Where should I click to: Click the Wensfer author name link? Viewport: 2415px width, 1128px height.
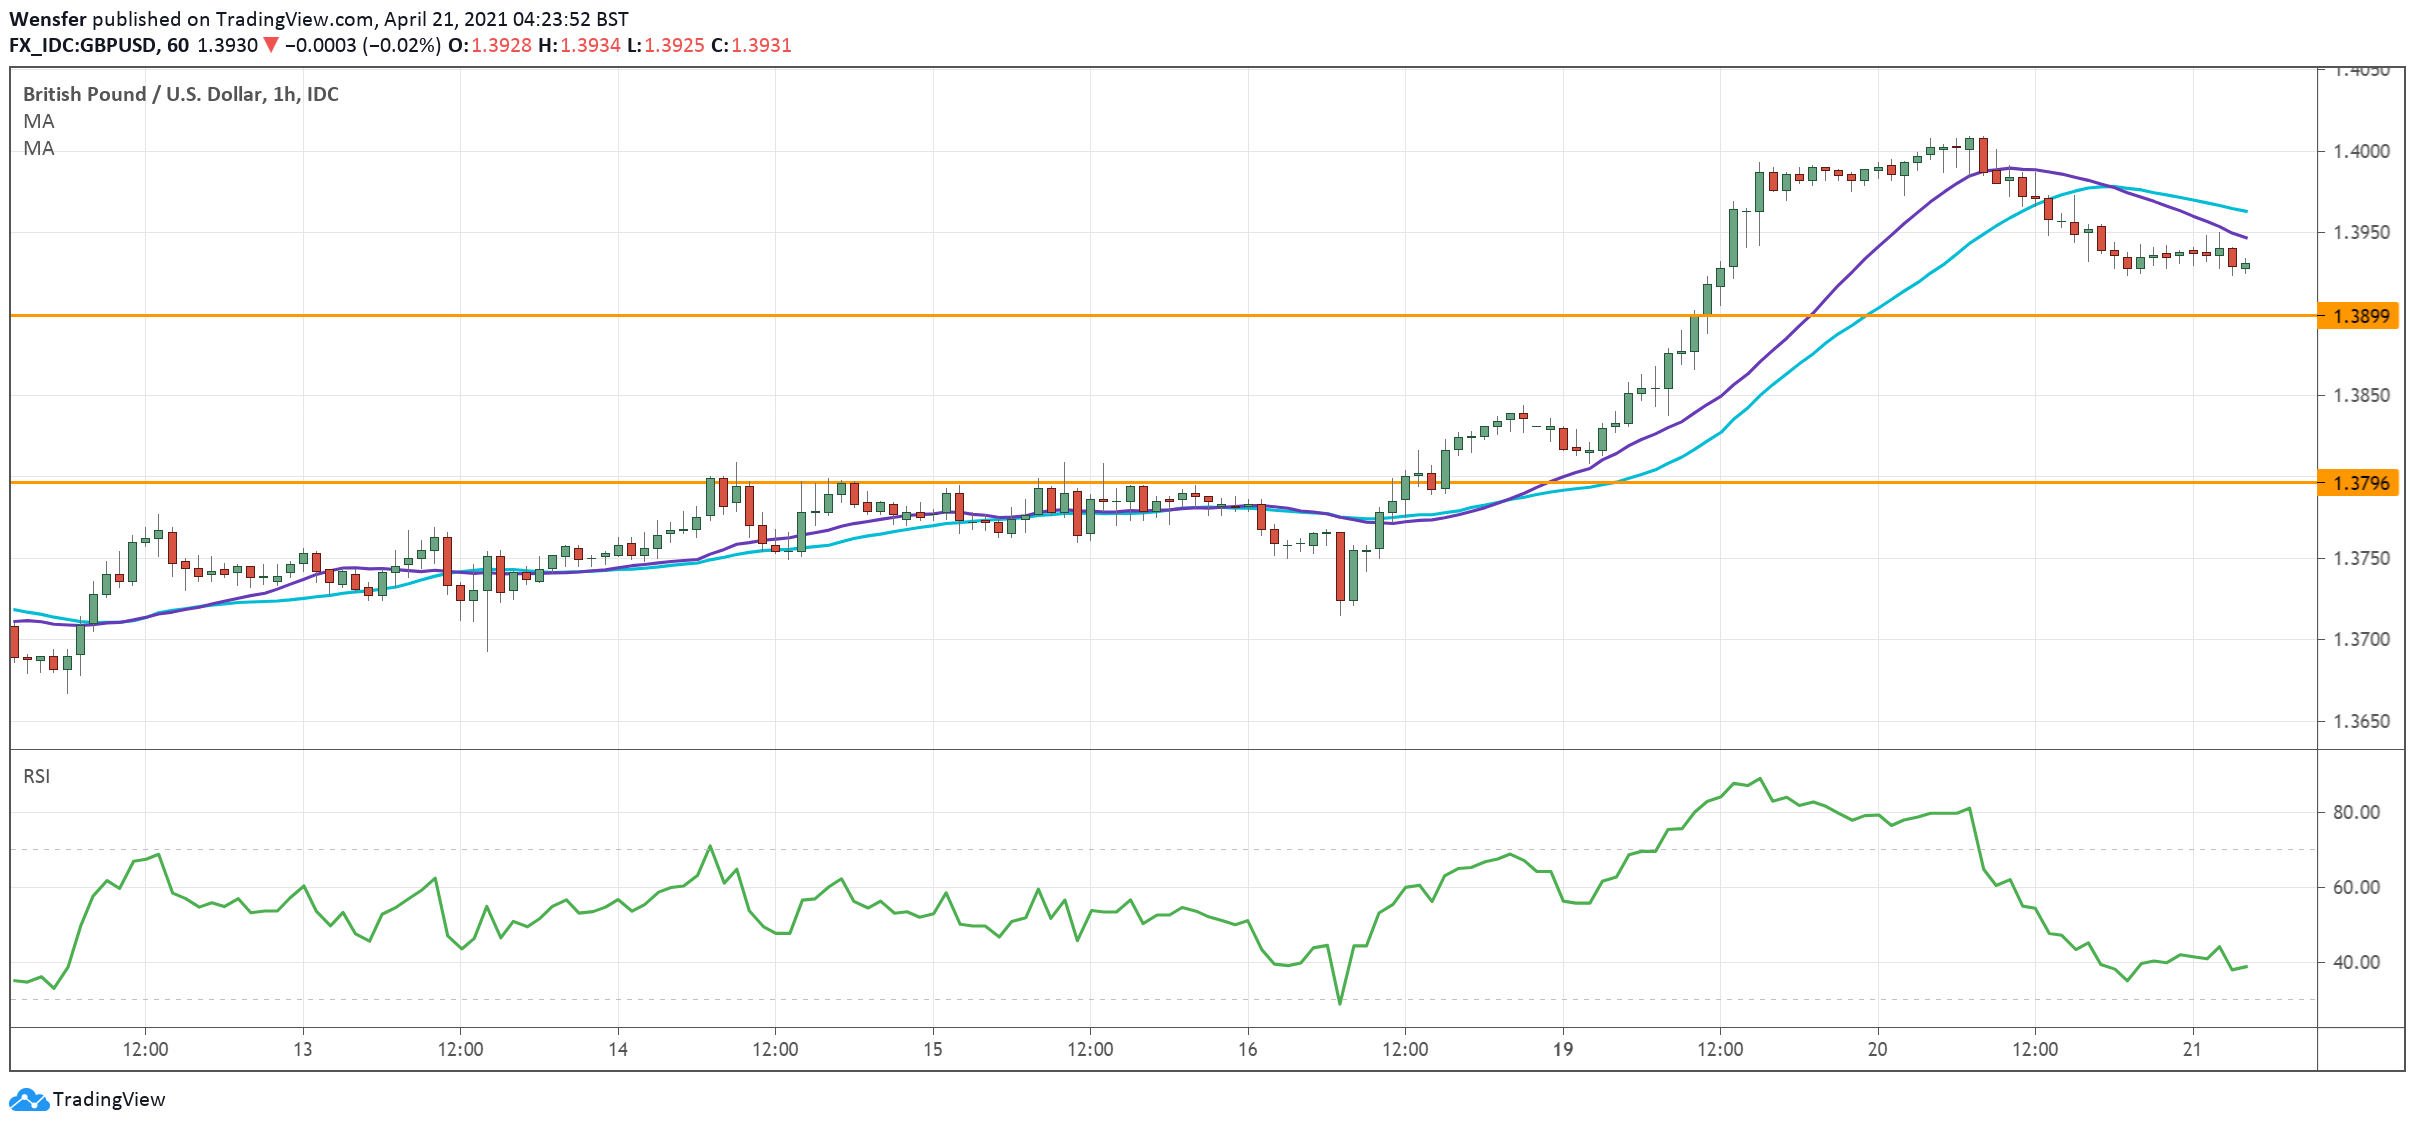50,17
